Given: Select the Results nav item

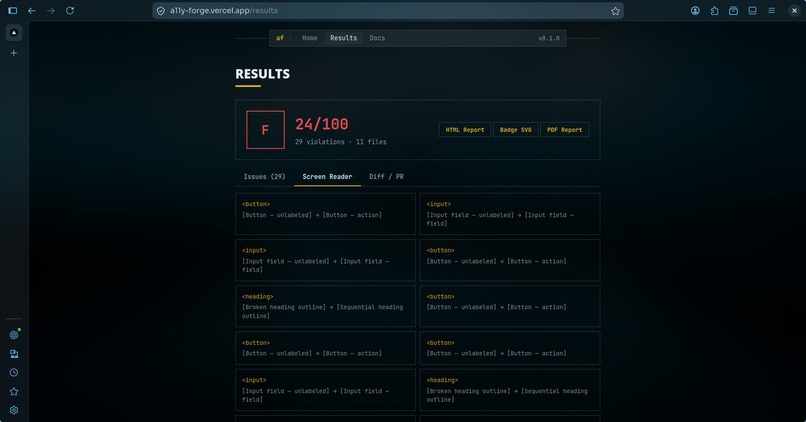Looking at the screenshot, I should 343,38.
